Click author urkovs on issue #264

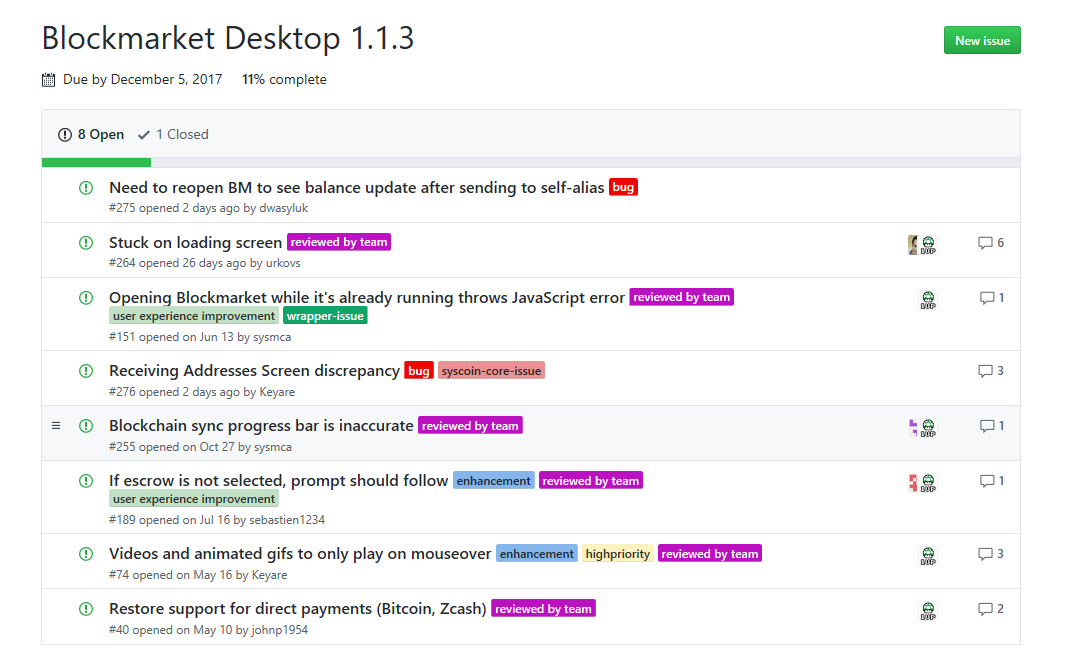tap(283, 263)
